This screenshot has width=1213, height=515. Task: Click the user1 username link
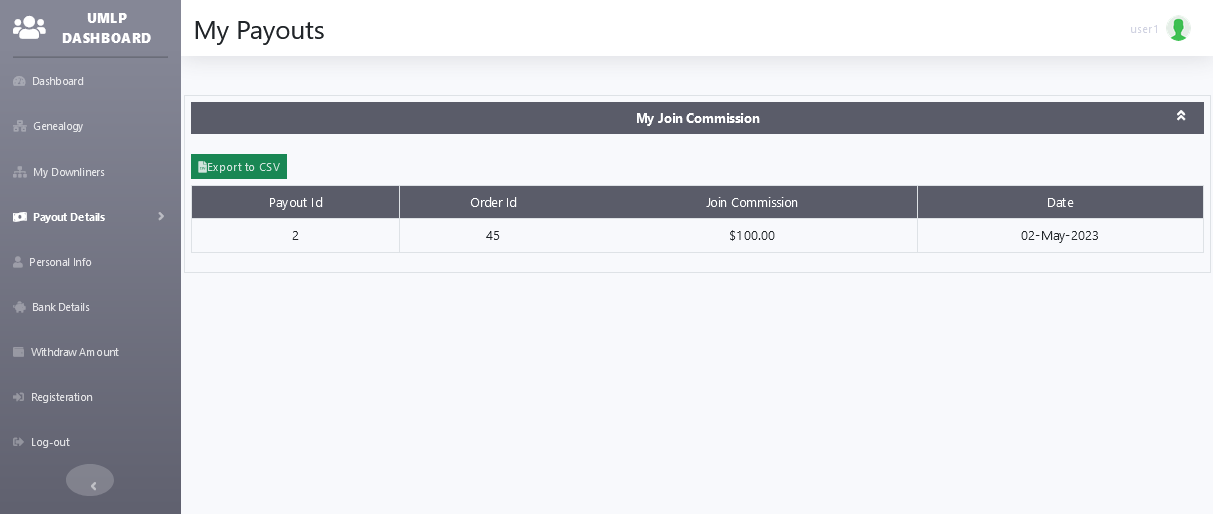point(1144,29)
